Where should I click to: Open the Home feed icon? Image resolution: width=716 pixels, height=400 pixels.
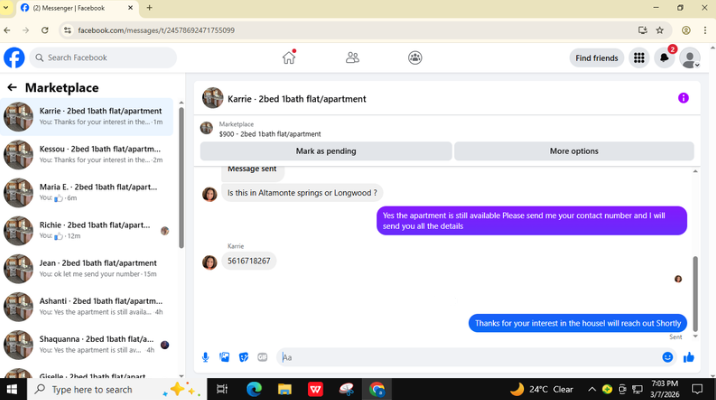(x=289, y=58)
